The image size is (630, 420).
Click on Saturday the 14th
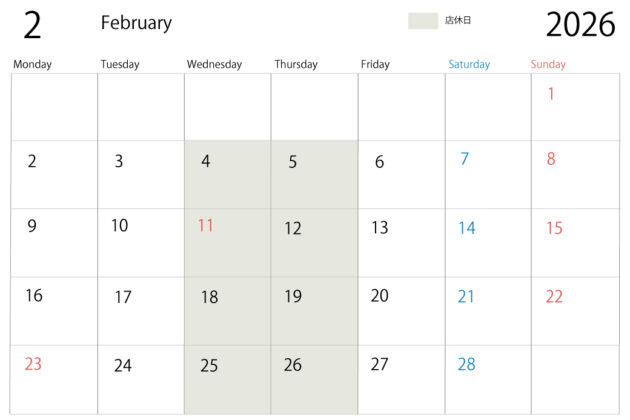467,228
